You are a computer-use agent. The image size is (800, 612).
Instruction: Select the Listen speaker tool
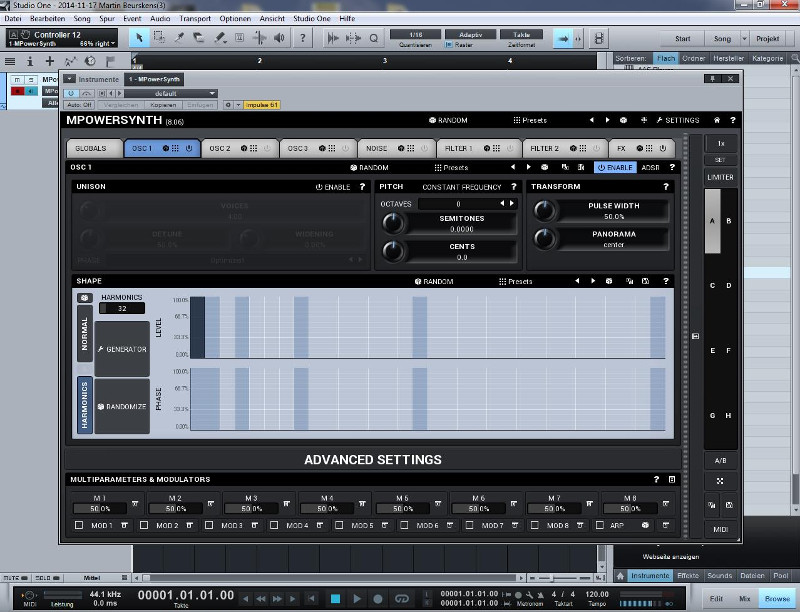pyautogui.click(x=279, y=38)
